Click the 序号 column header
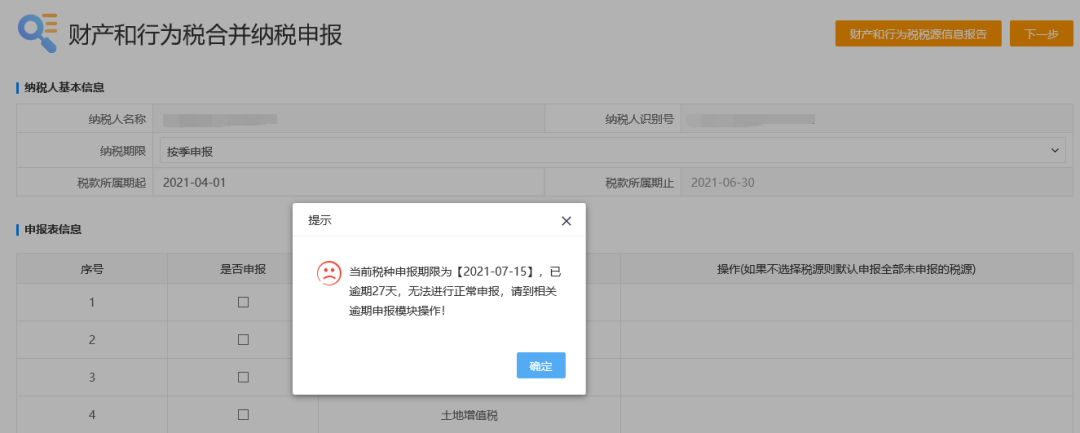 [92, 269]
